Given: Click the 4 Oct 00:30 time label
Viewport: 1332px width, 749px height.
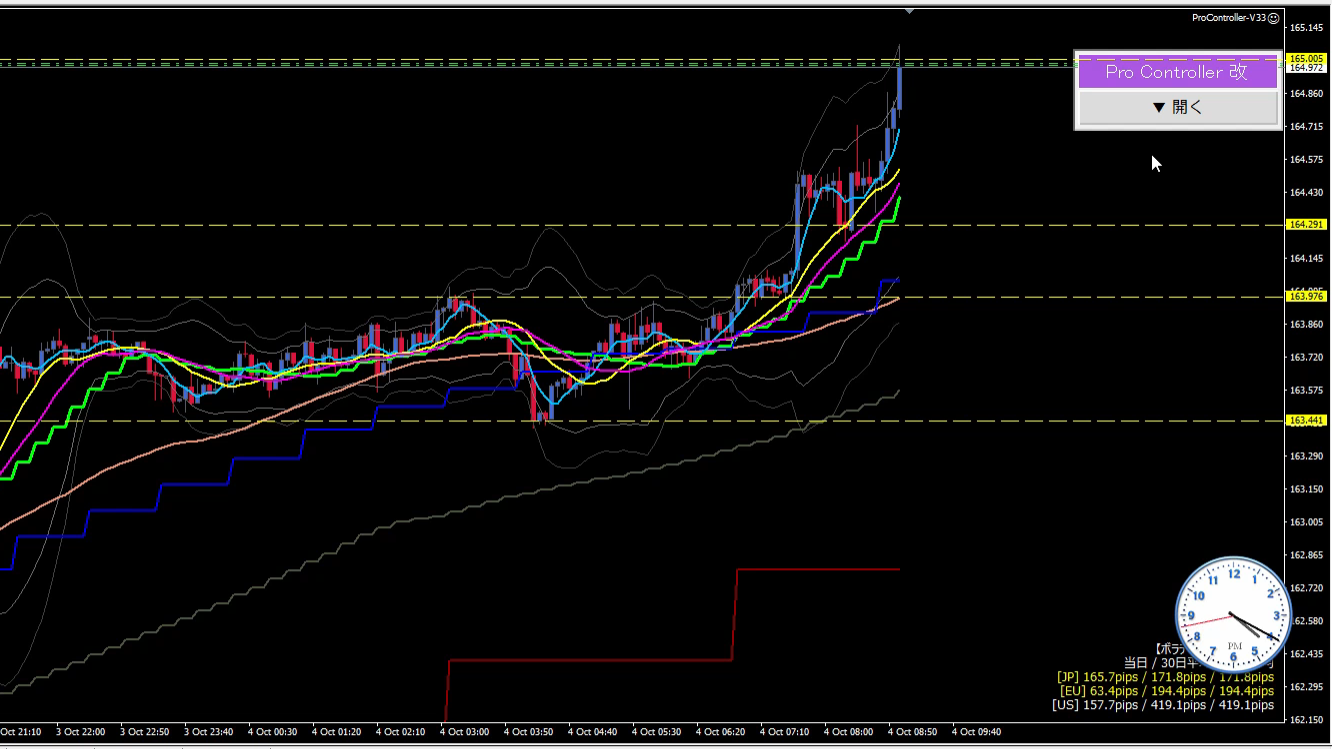Looking at the screenshot, I should tap(273, 732).
